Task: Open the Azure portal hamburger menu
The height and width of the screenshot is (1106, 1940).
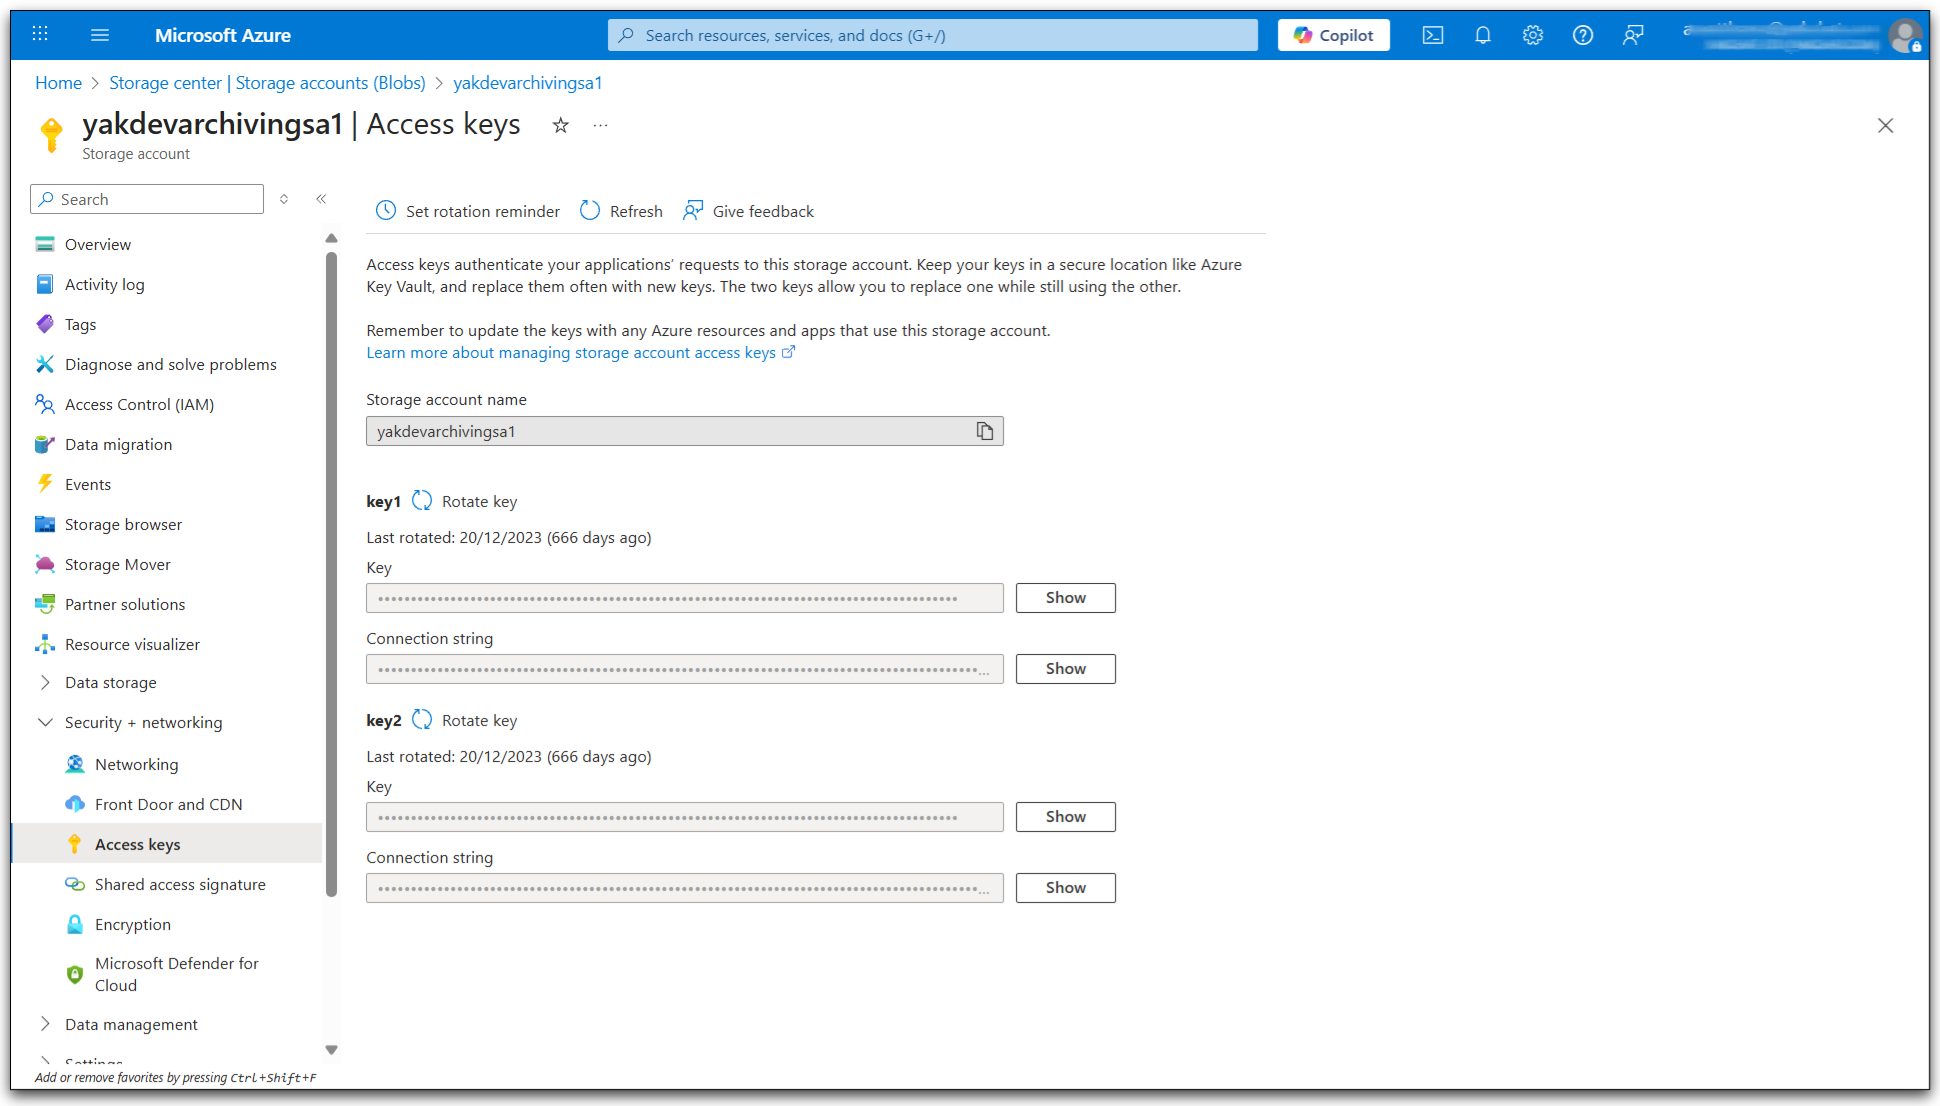Action: (x=99, y=35)
